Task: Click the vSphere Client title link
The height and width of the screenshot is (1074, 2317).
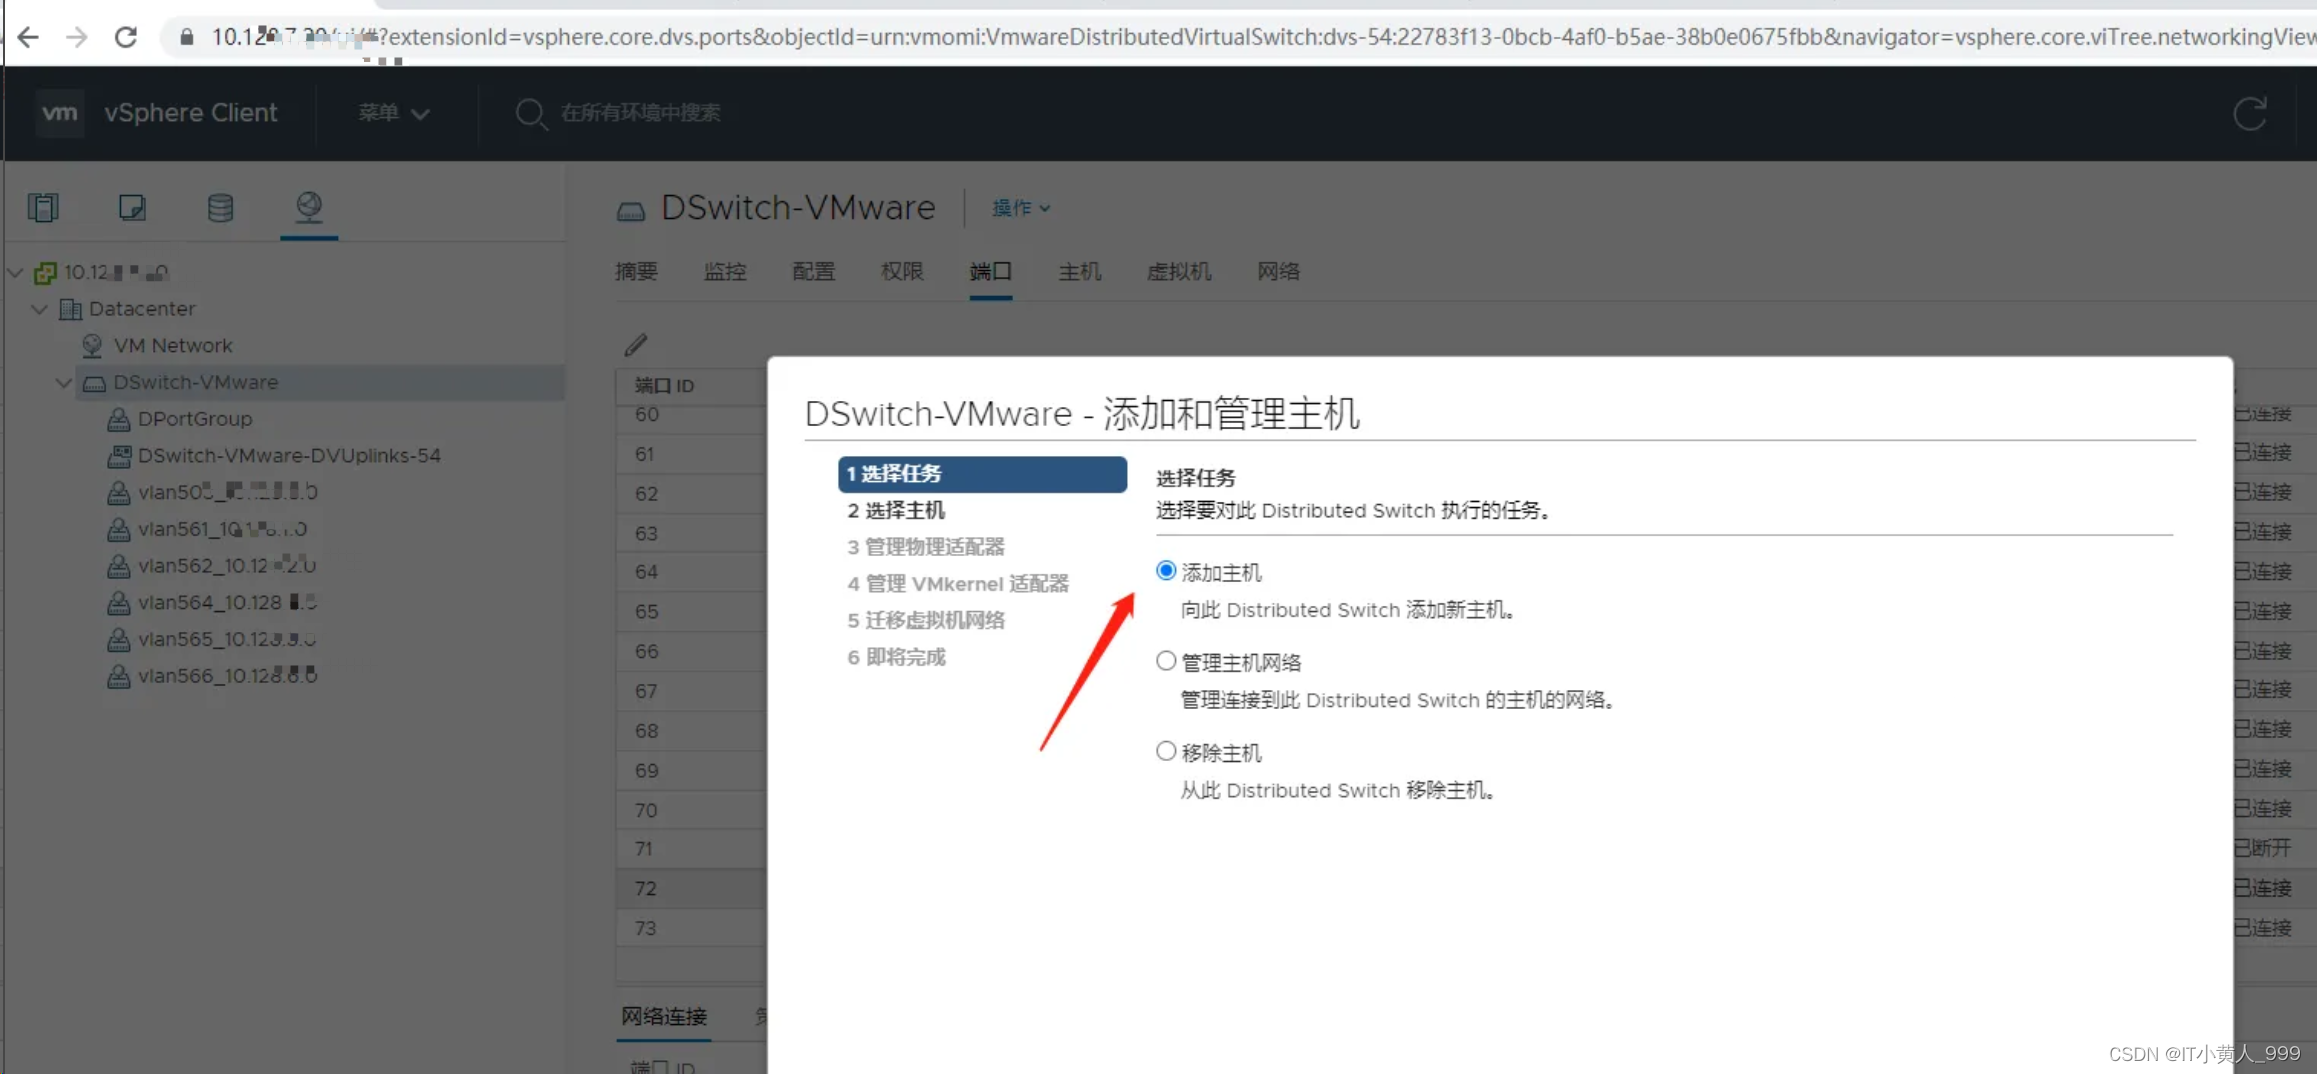Action: point(191,113)
